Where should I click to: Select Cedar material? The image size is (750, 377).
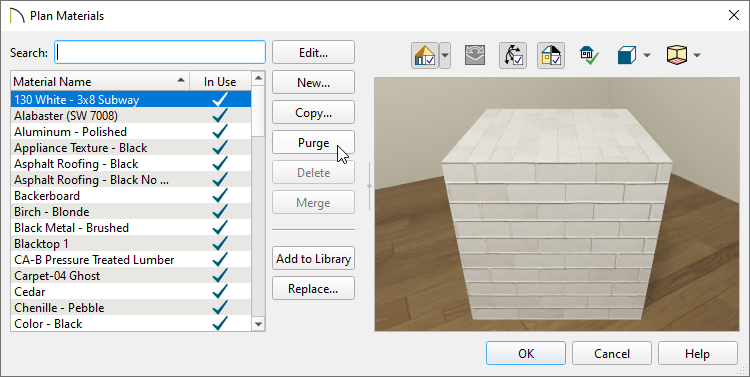[x=131, y=291]
